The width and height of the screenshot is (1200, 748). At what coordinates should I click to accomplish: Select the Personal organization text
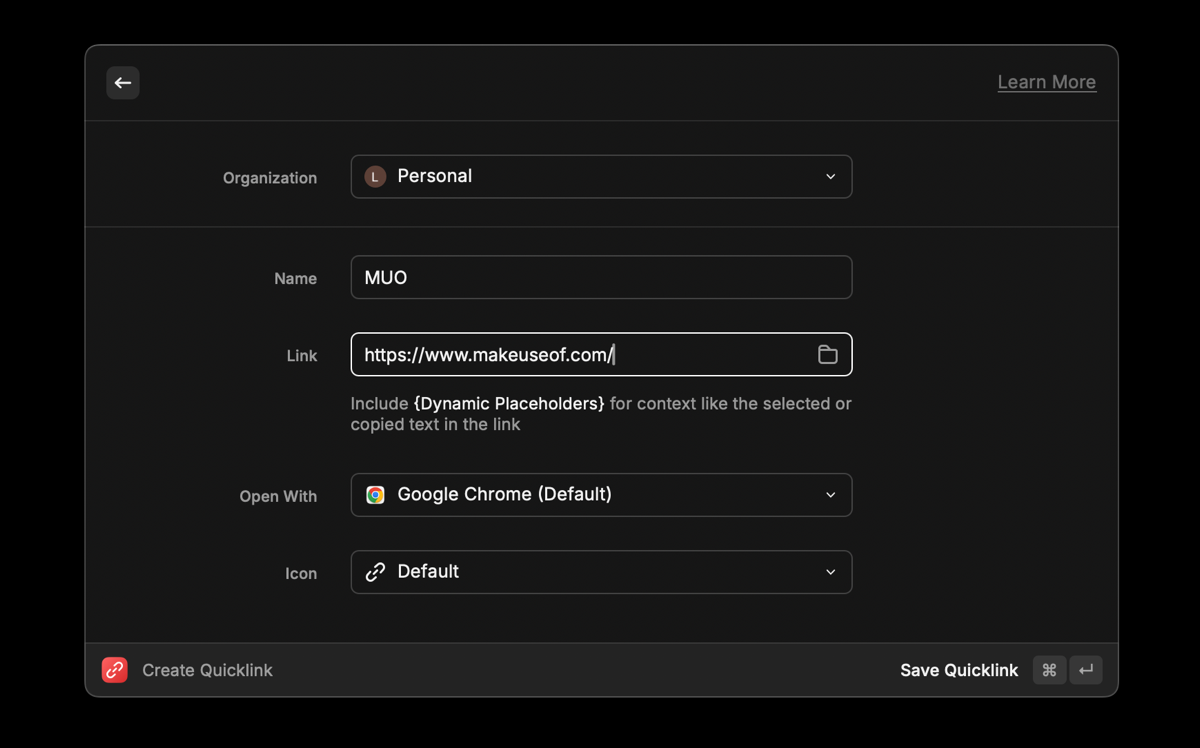(x=434, y=176)
